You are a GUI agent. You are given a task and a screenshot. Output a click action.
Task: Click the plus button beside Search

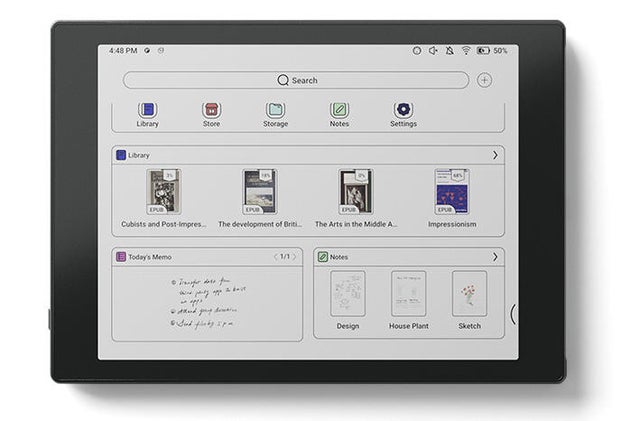coord(484,80)
